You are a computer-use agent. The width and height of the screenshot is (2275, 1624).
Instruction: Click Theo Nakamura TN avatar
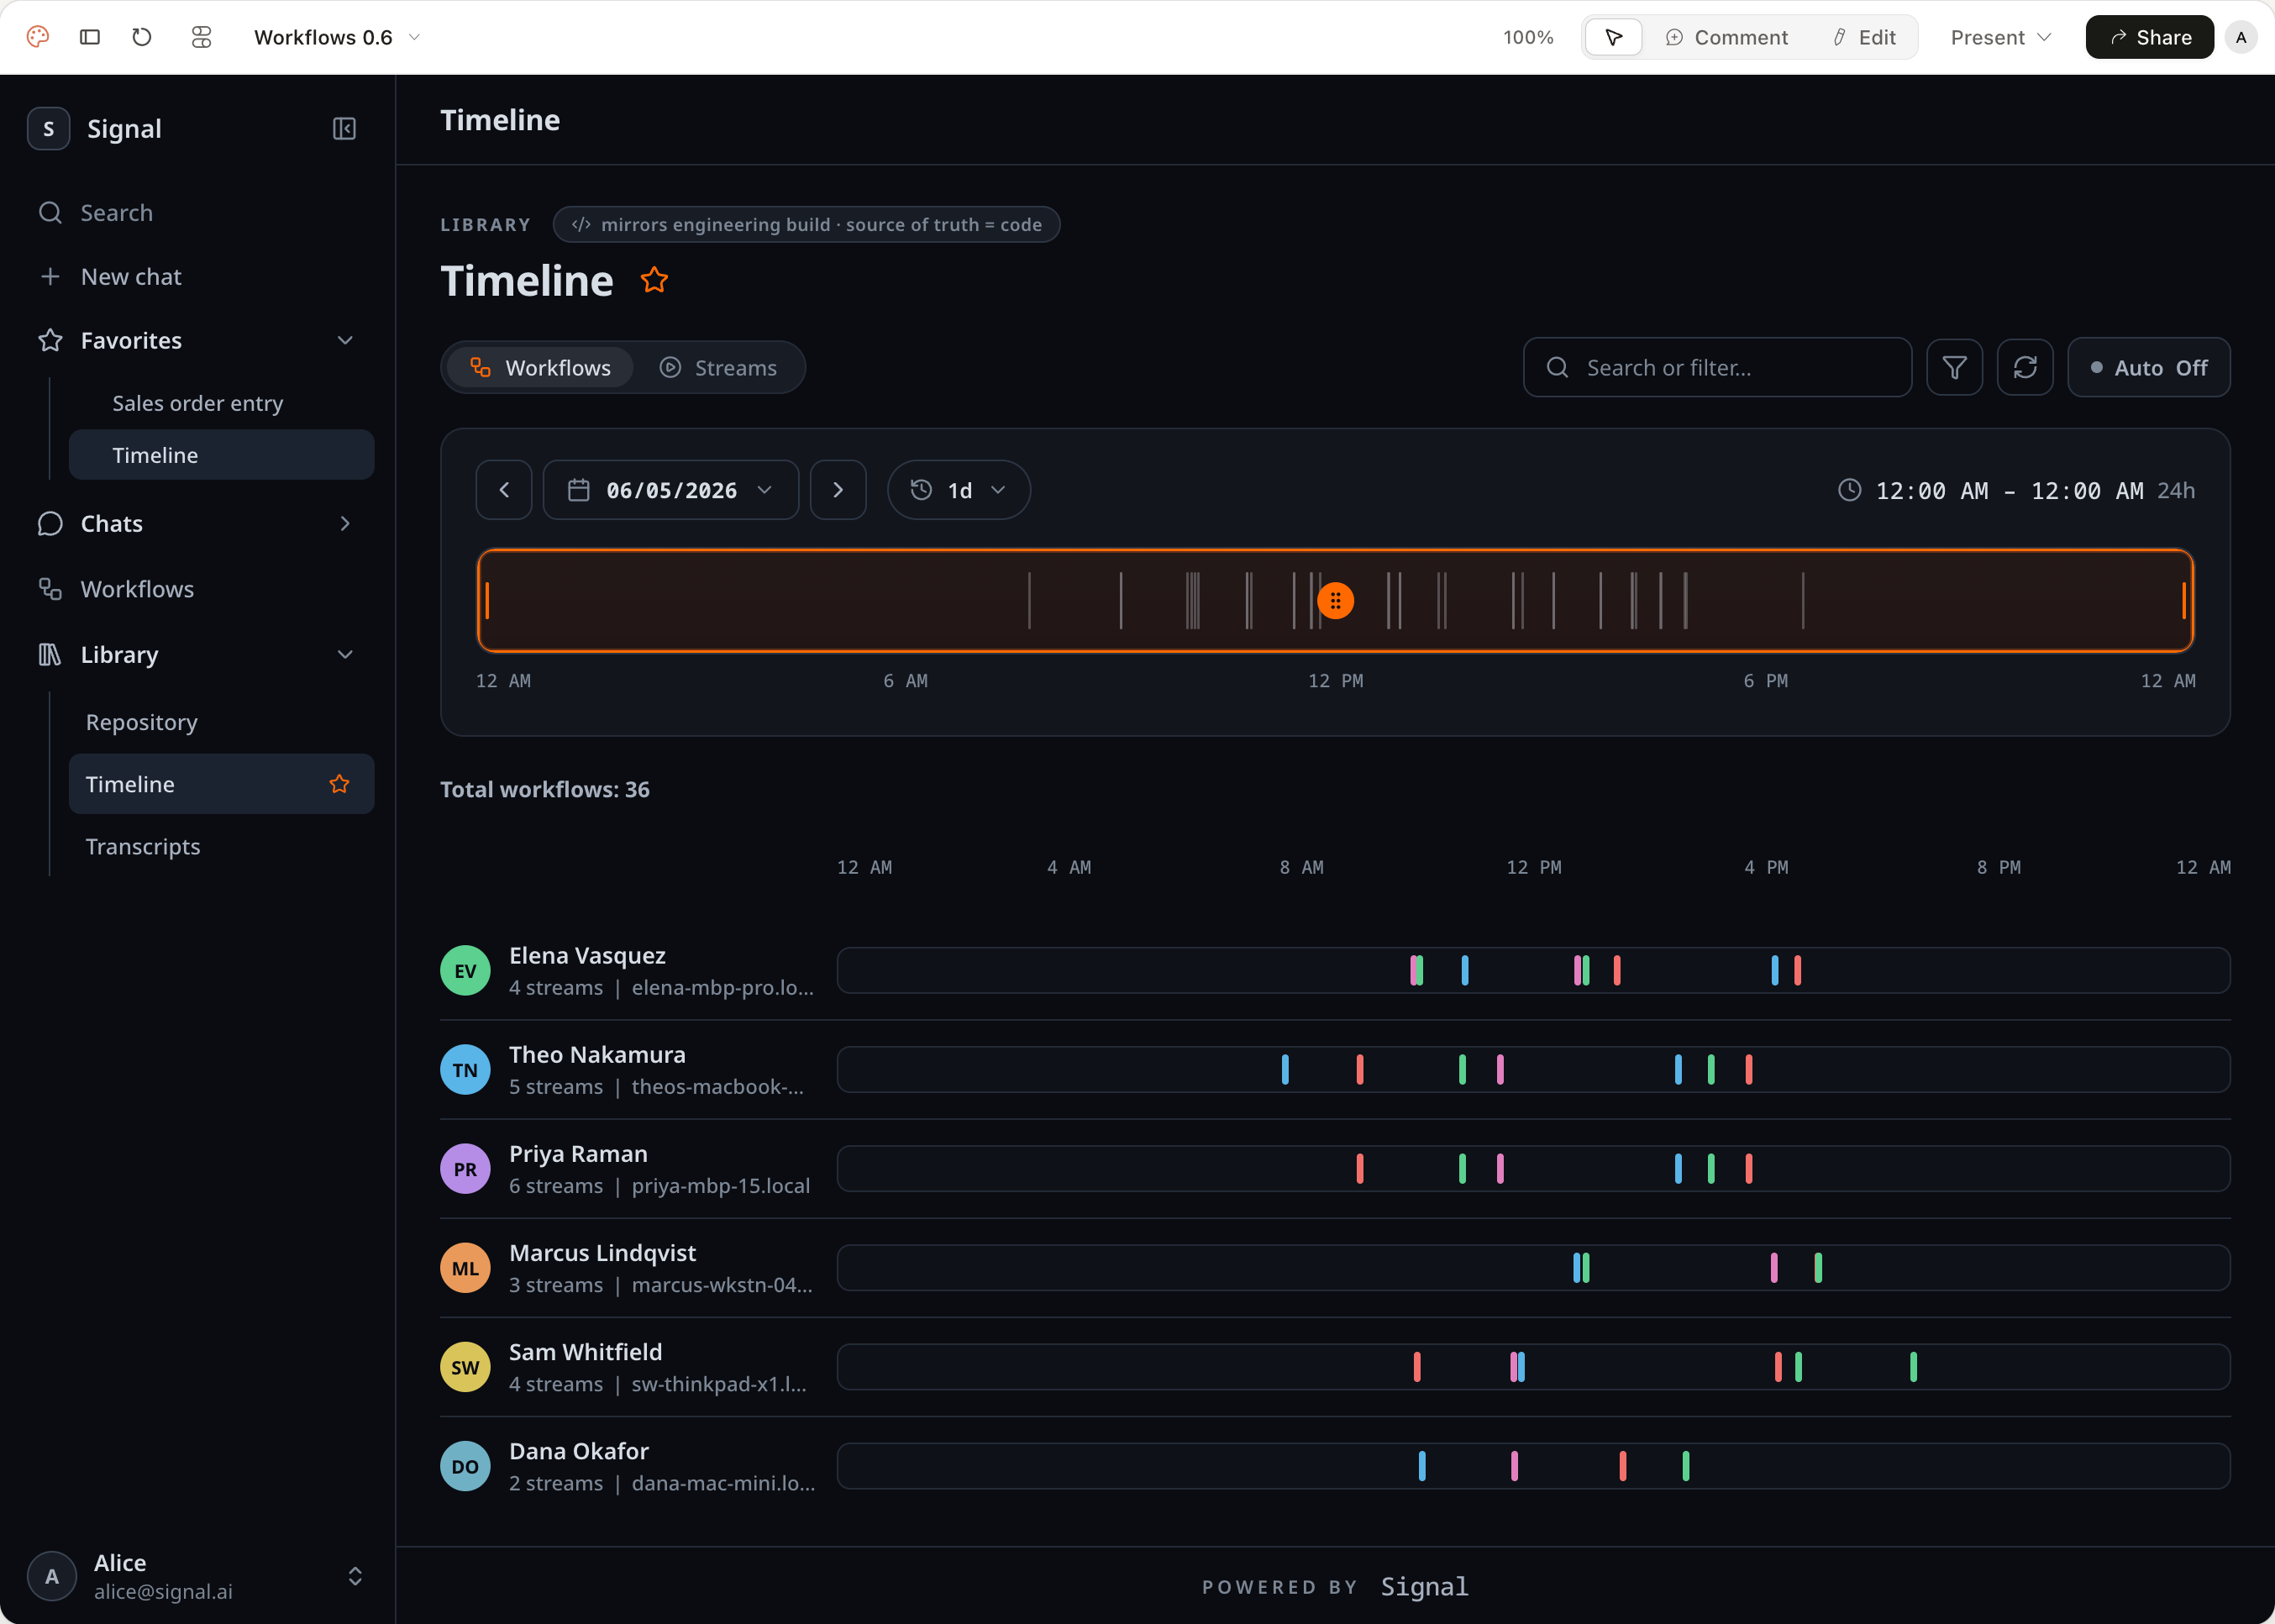465,1070
